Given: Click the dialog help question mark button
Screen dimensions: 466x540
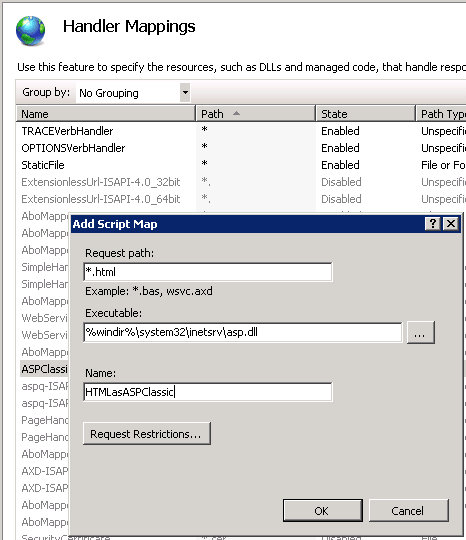Looking at the screenshot, I should tap(433, 224).
